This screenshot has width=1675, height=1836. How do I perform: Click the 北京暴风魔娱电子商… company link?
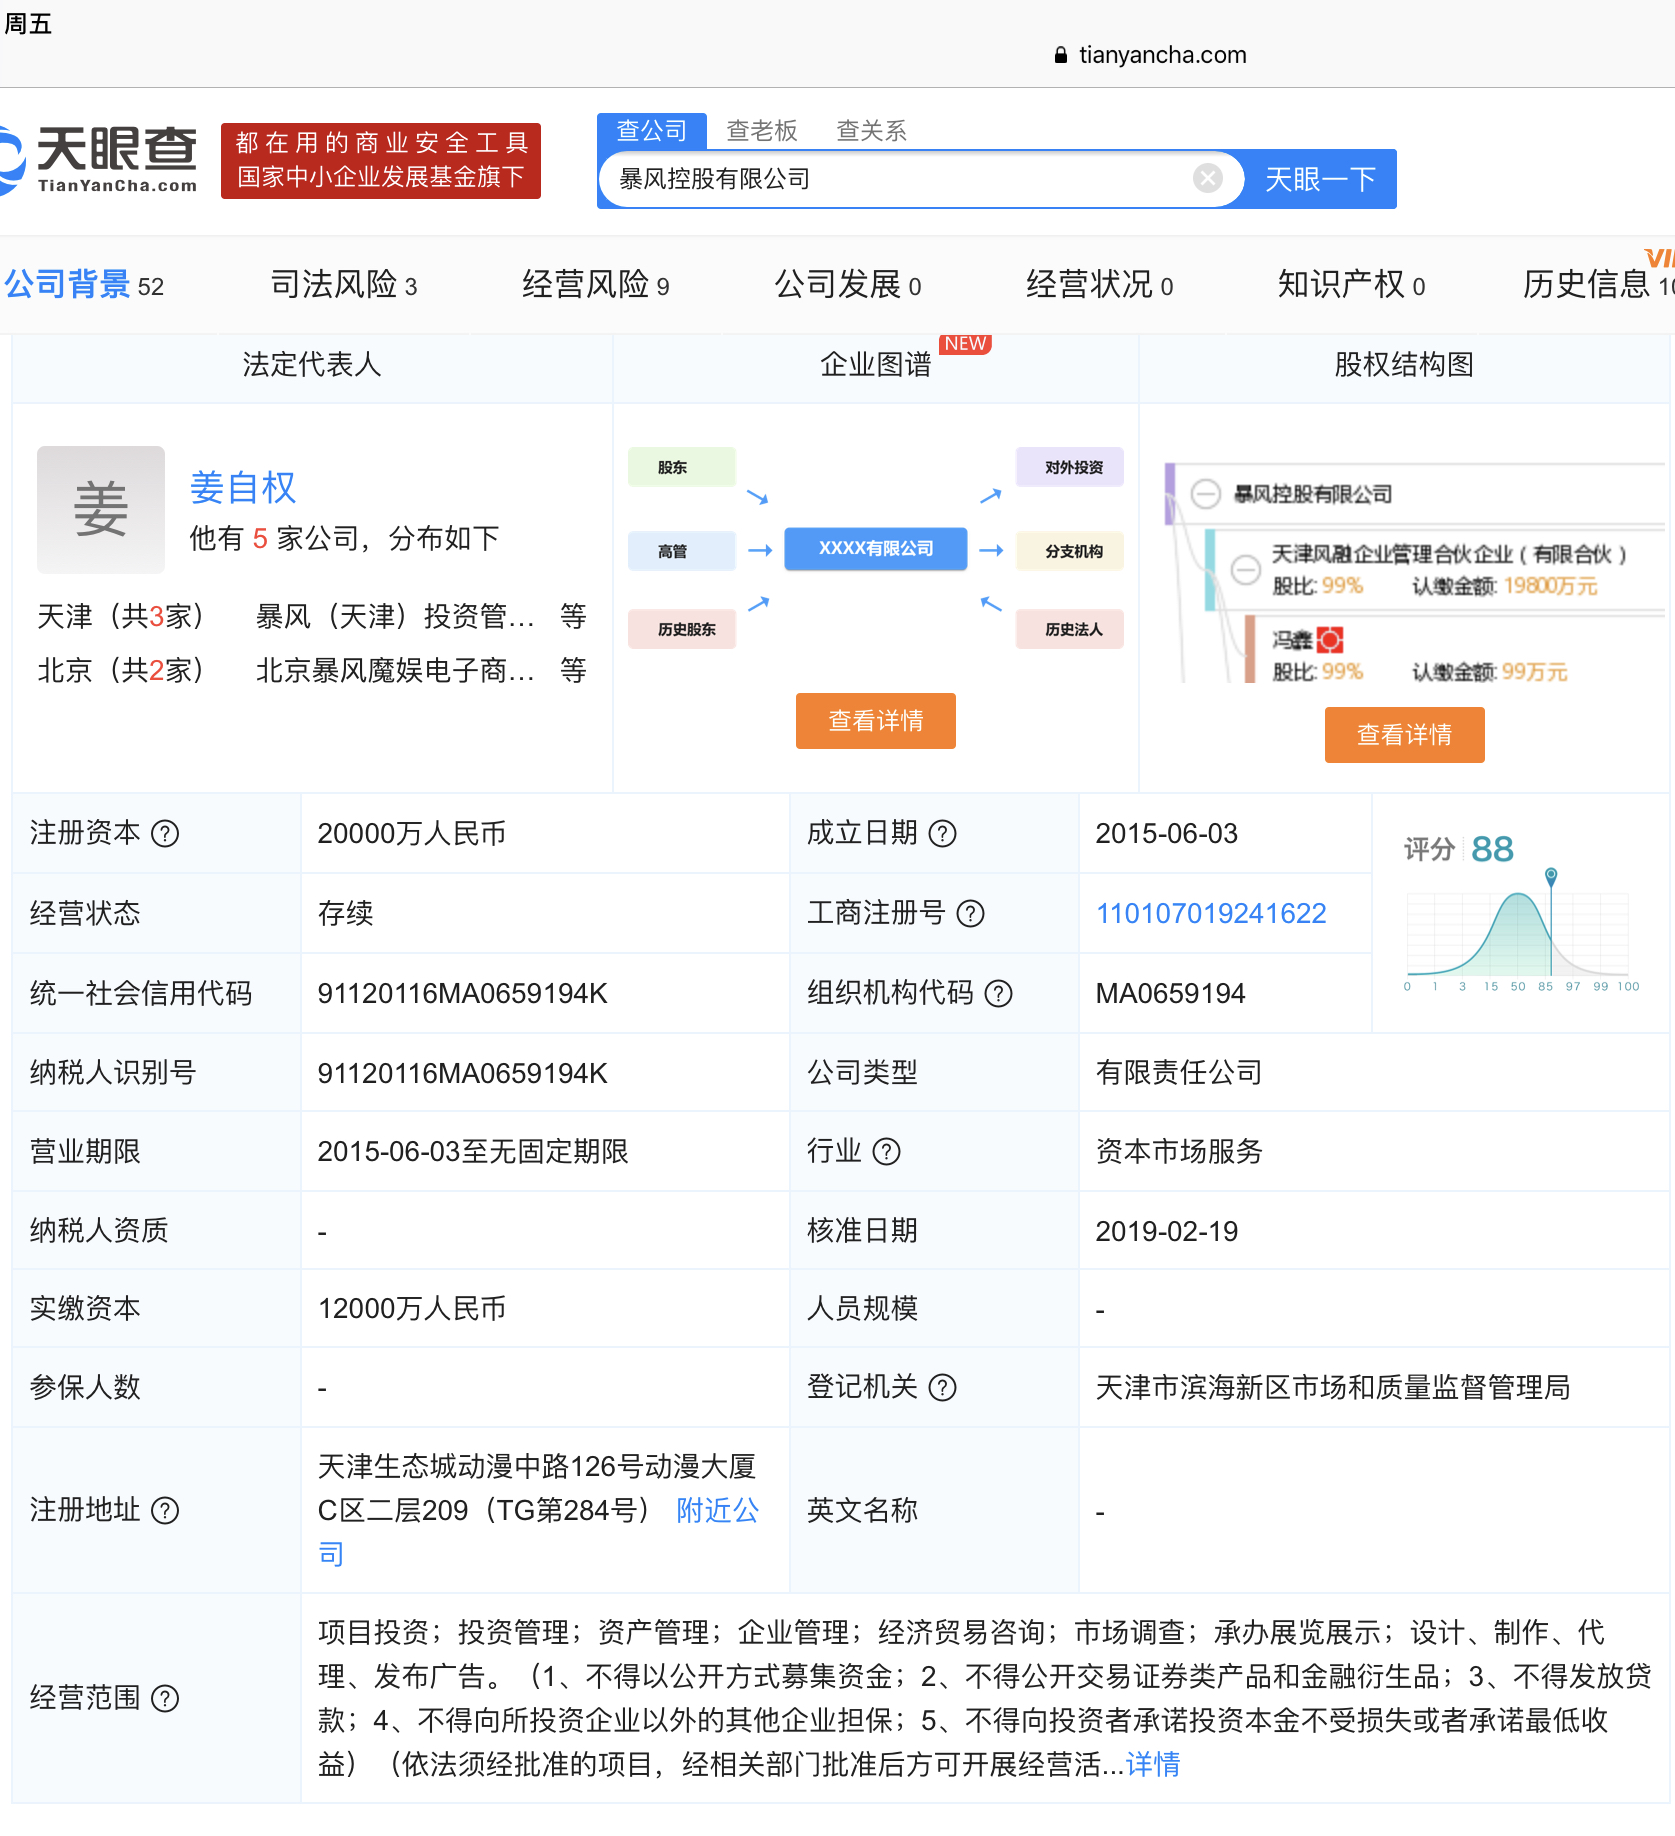click(395, 670)
